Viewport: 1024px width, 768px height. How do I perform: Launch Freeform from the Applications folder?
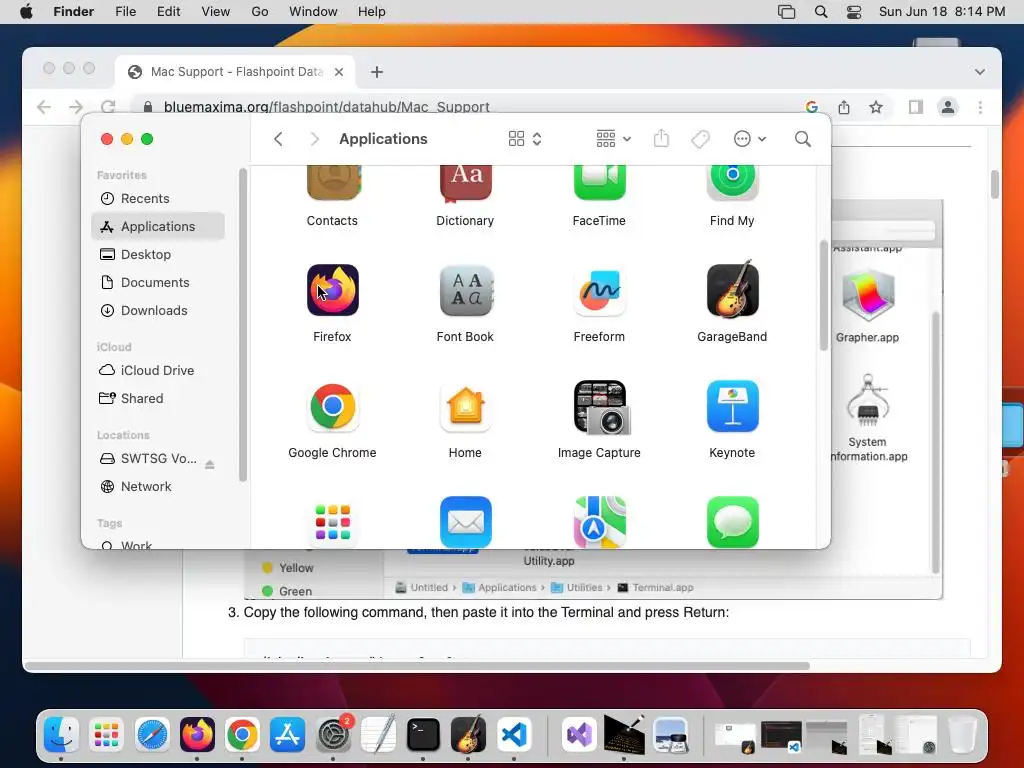tap(599, 290)
